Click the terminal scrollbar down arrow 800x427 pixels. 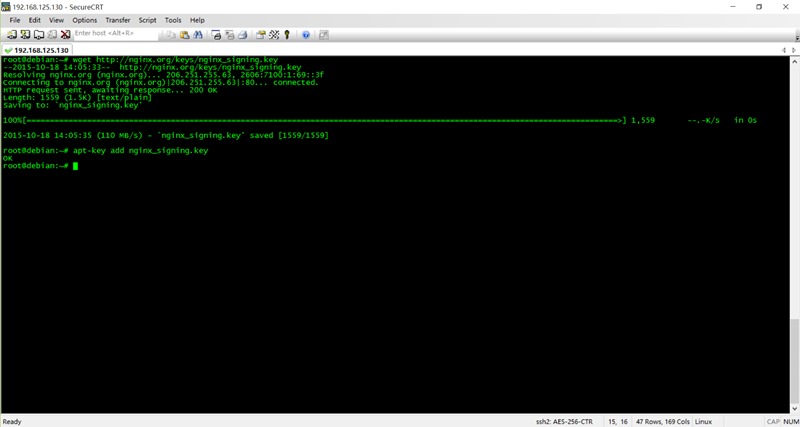point(795,409)
